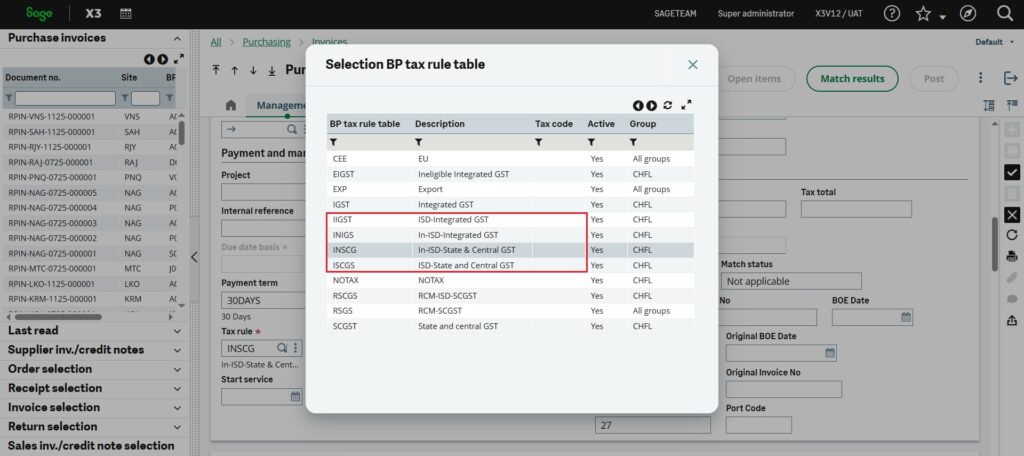Open the calendar icon beside X3
Viewport: 1024px width, 456px height.
point(125,14)
